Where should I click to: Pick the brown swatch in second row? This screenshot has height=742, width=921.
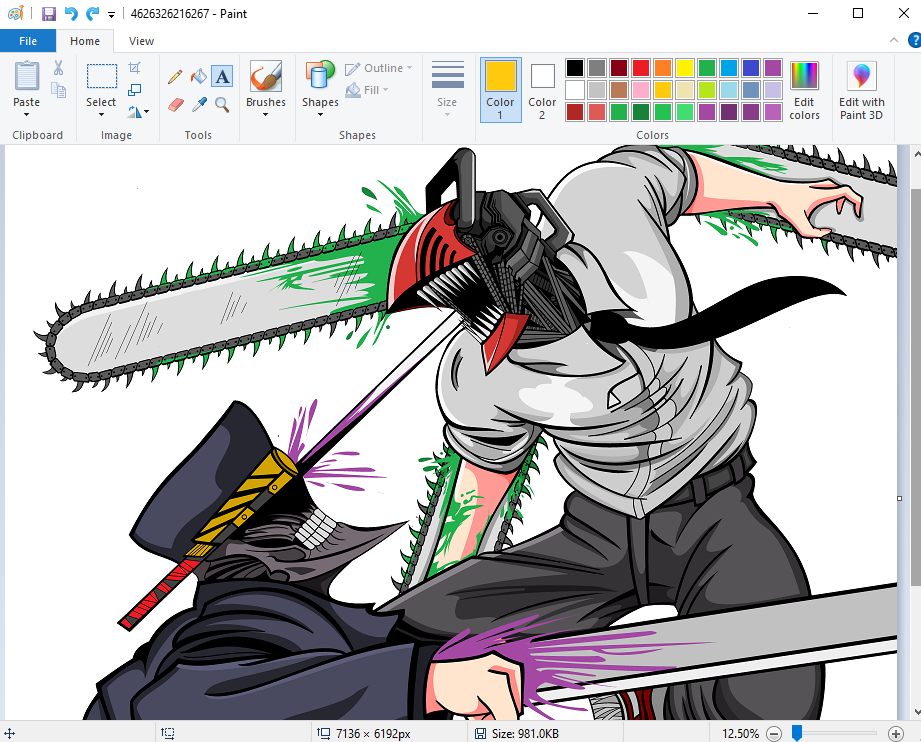(x=619, y=90)
